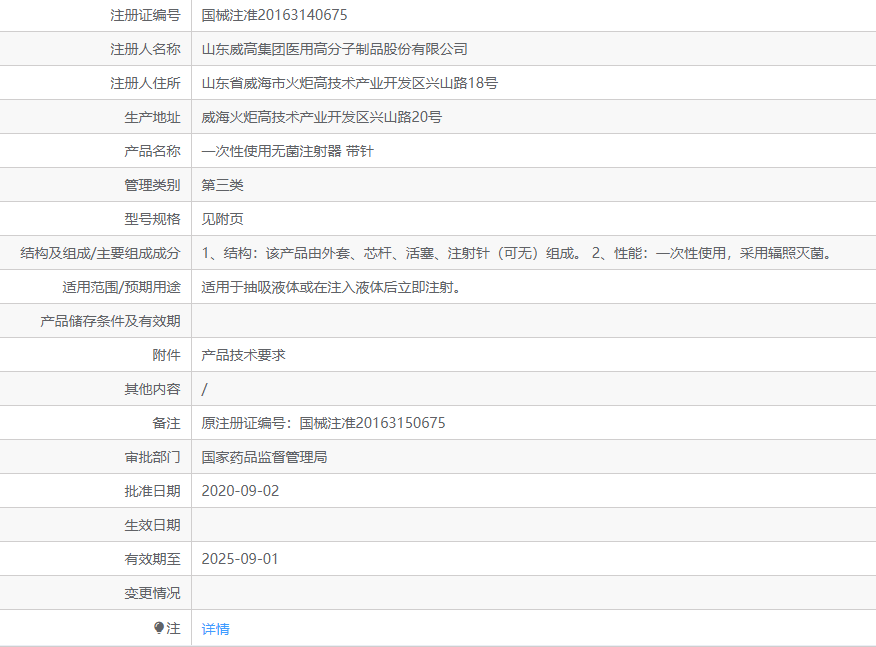Select address 山东省威海市火炬高技术产业开发区兴山路18号
The width and height of the screenshot is (876, 647).
point(349,83)
